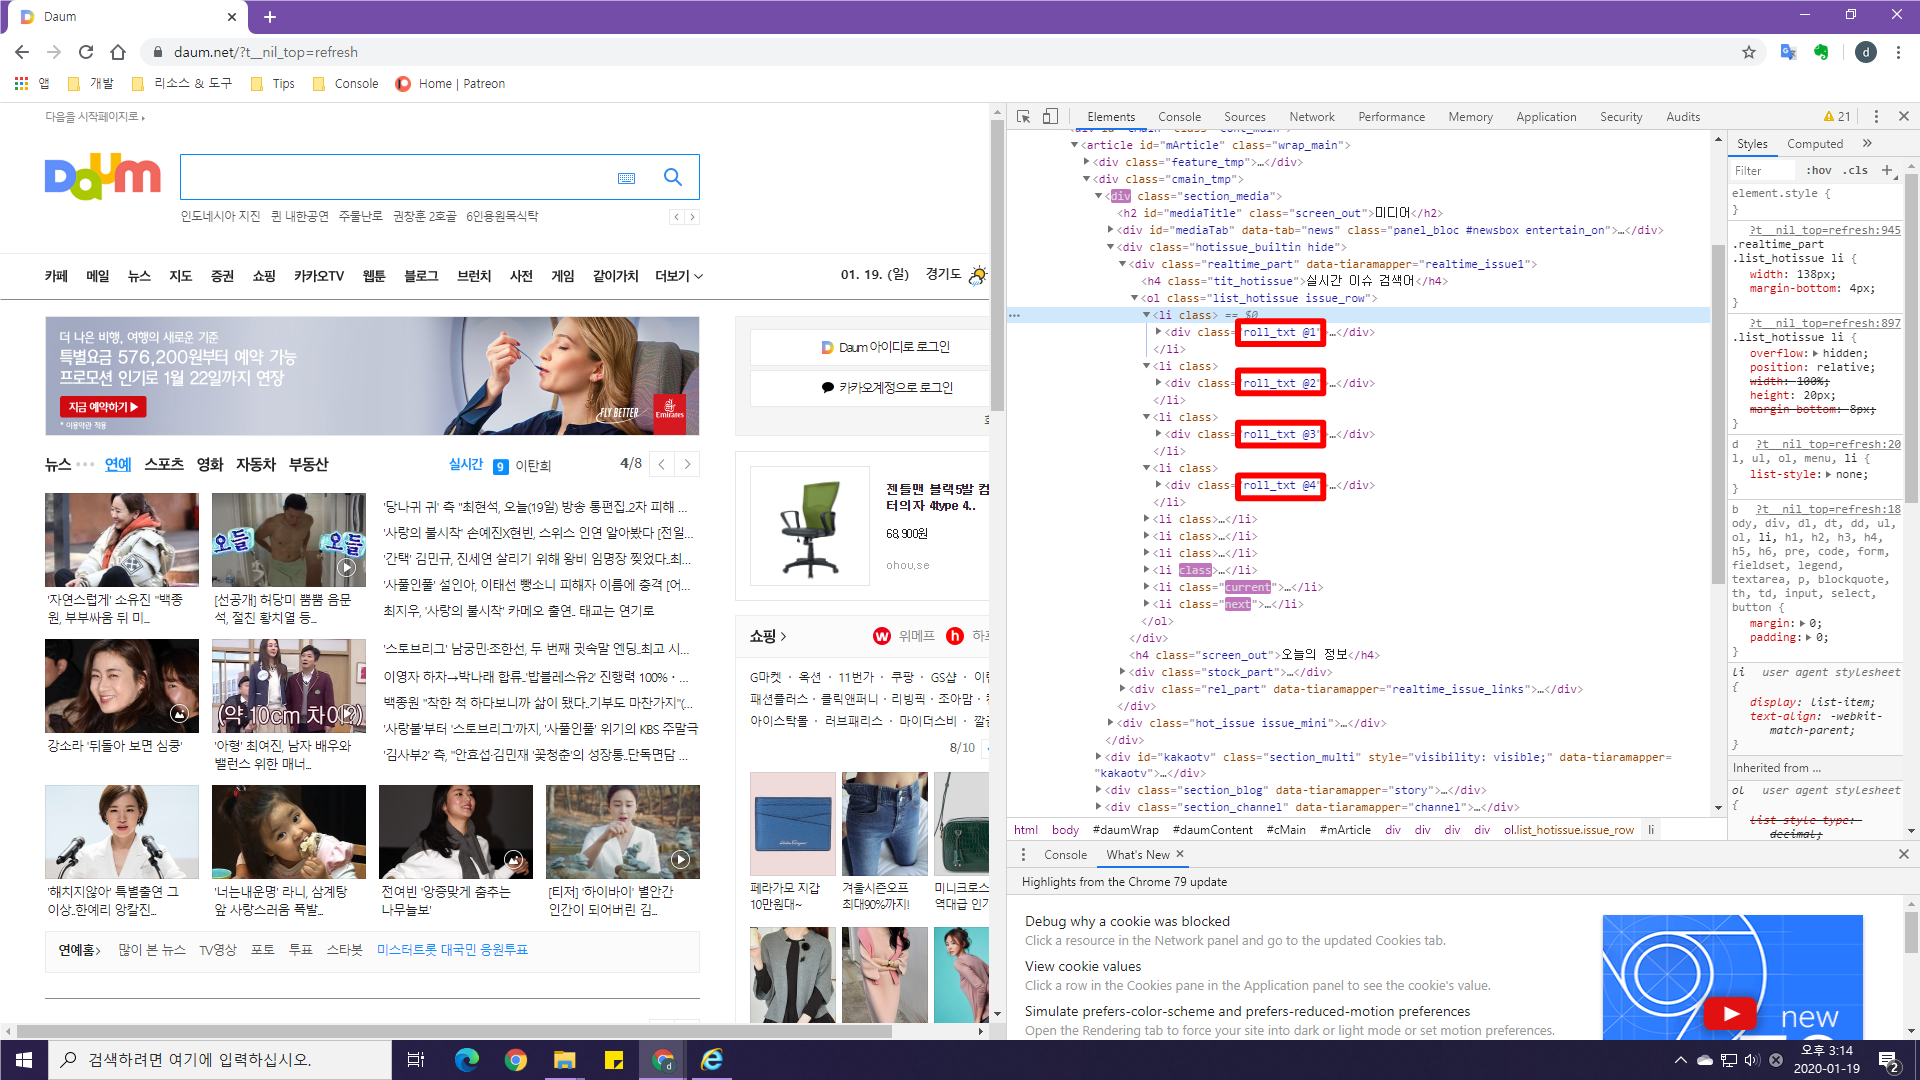1920x1080 pixels.
Task: Expand the 더보기 menu dropdown
Action: [x=678, y=276]
